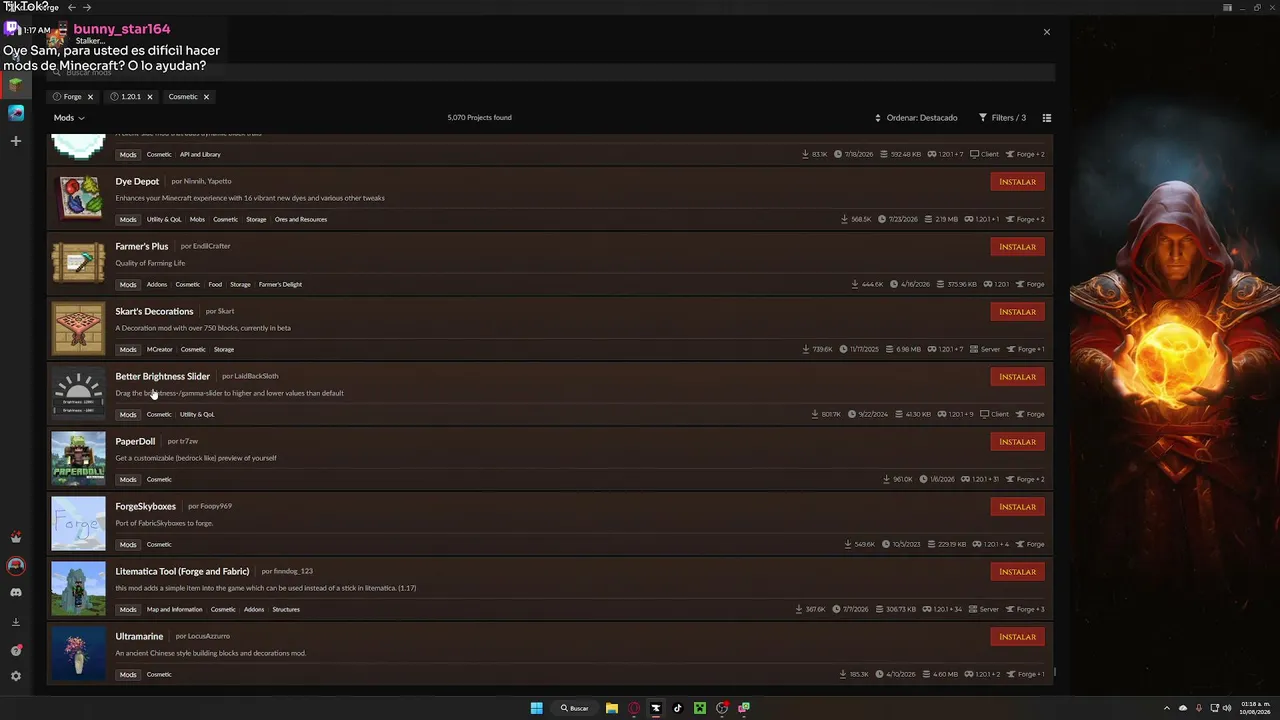
Task: Open the Better Brightness Slider title
Action: point(162,377)
